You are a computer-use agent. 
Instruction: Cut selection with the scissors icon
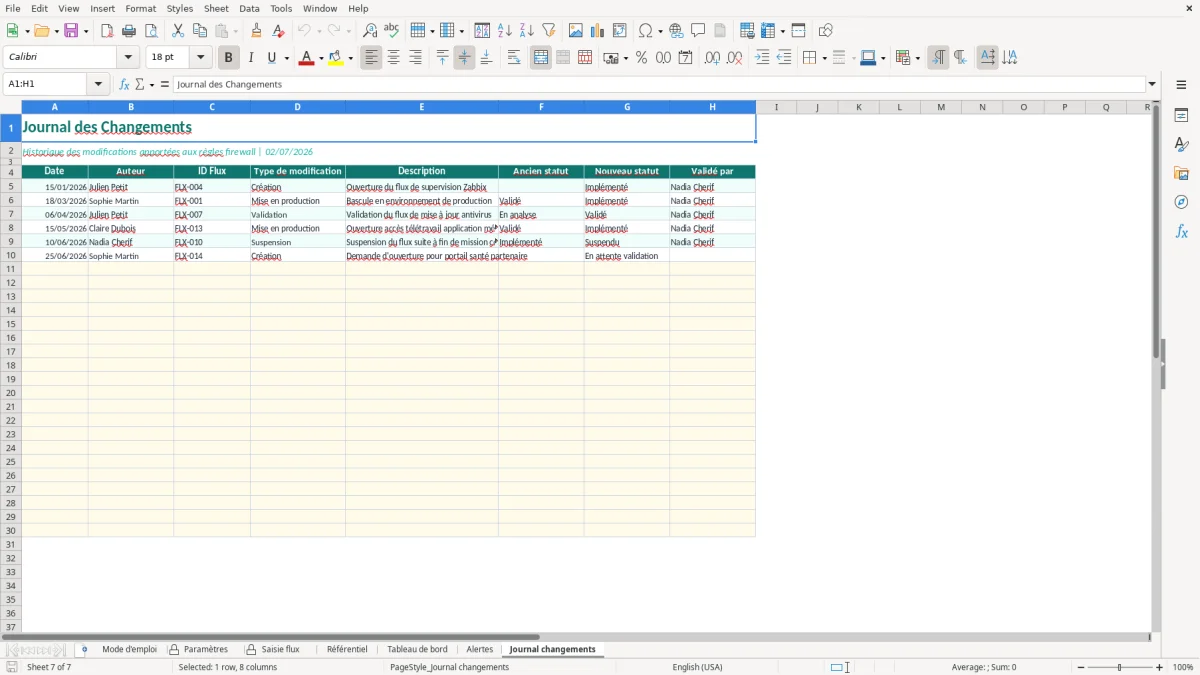[178, 31]
